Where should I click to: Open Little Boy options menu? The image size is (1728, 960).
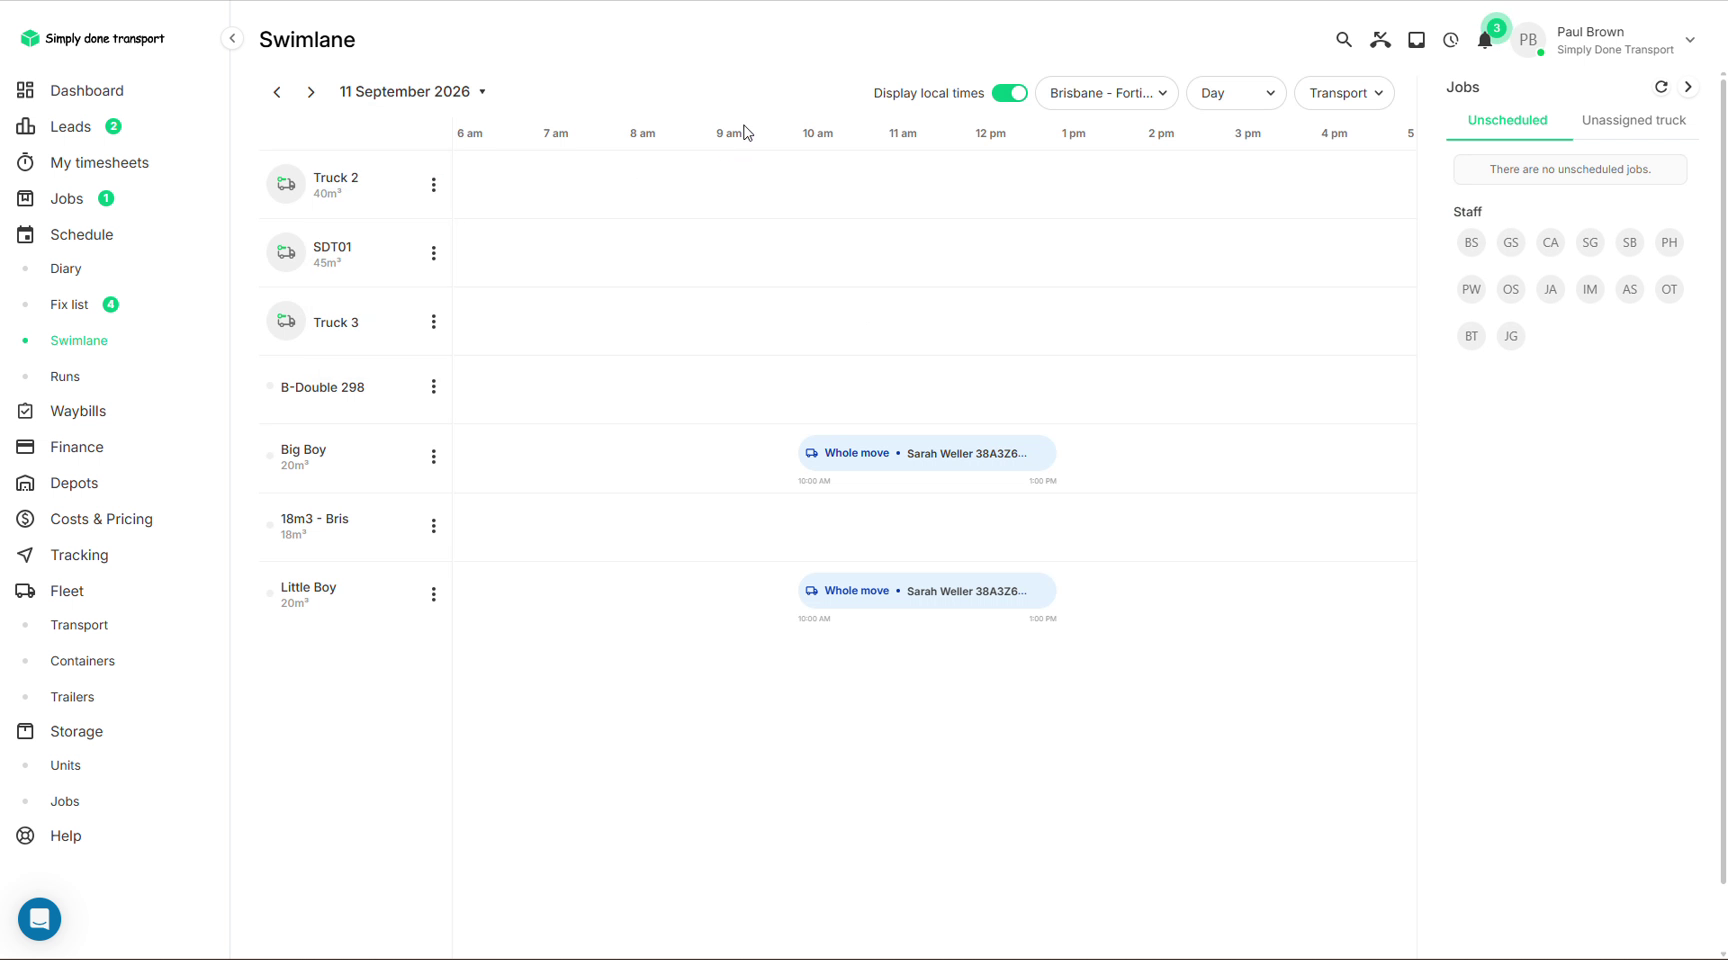point(434,595)
